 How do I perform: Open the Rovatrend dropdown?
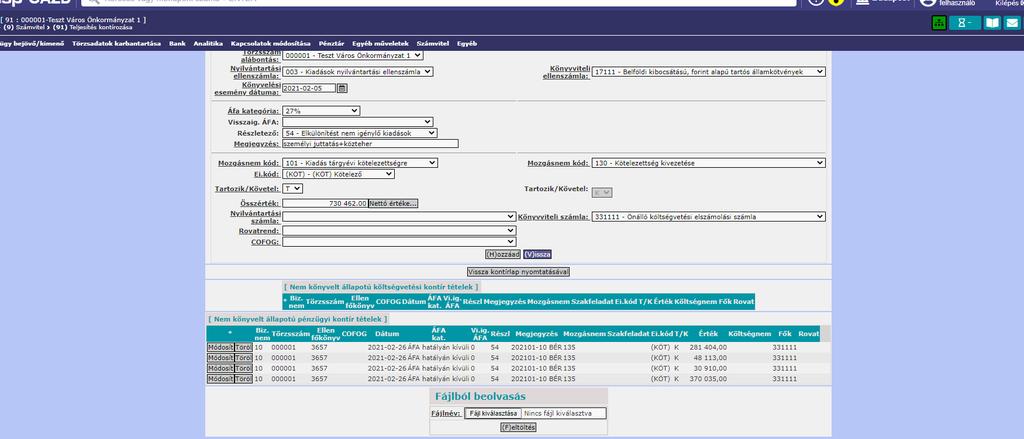(399, 231)
